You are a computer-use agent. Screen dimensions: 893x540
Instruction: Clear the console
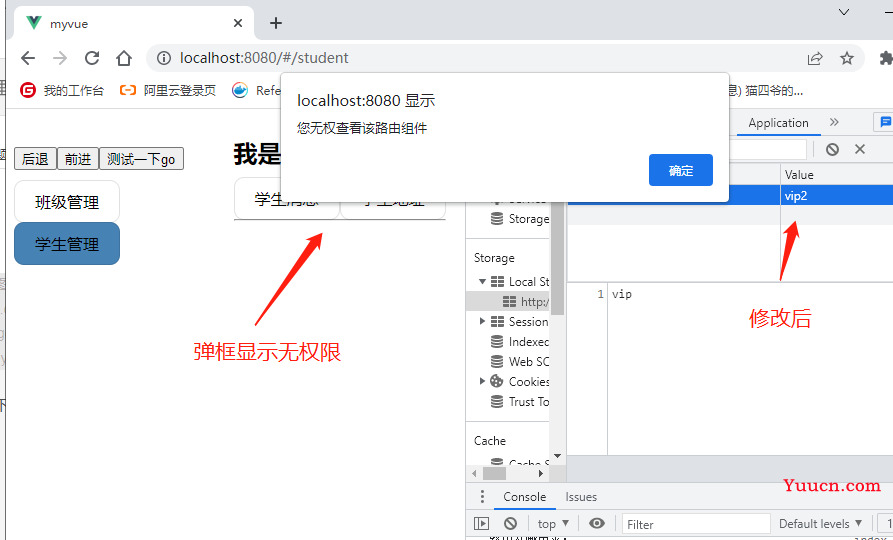pos(510,523)
